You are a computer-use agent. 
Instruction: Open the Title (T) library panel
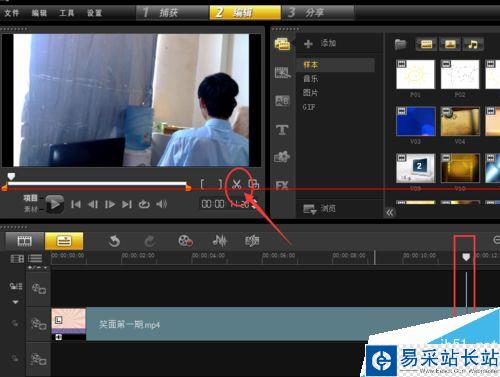[x=282, y=129]
